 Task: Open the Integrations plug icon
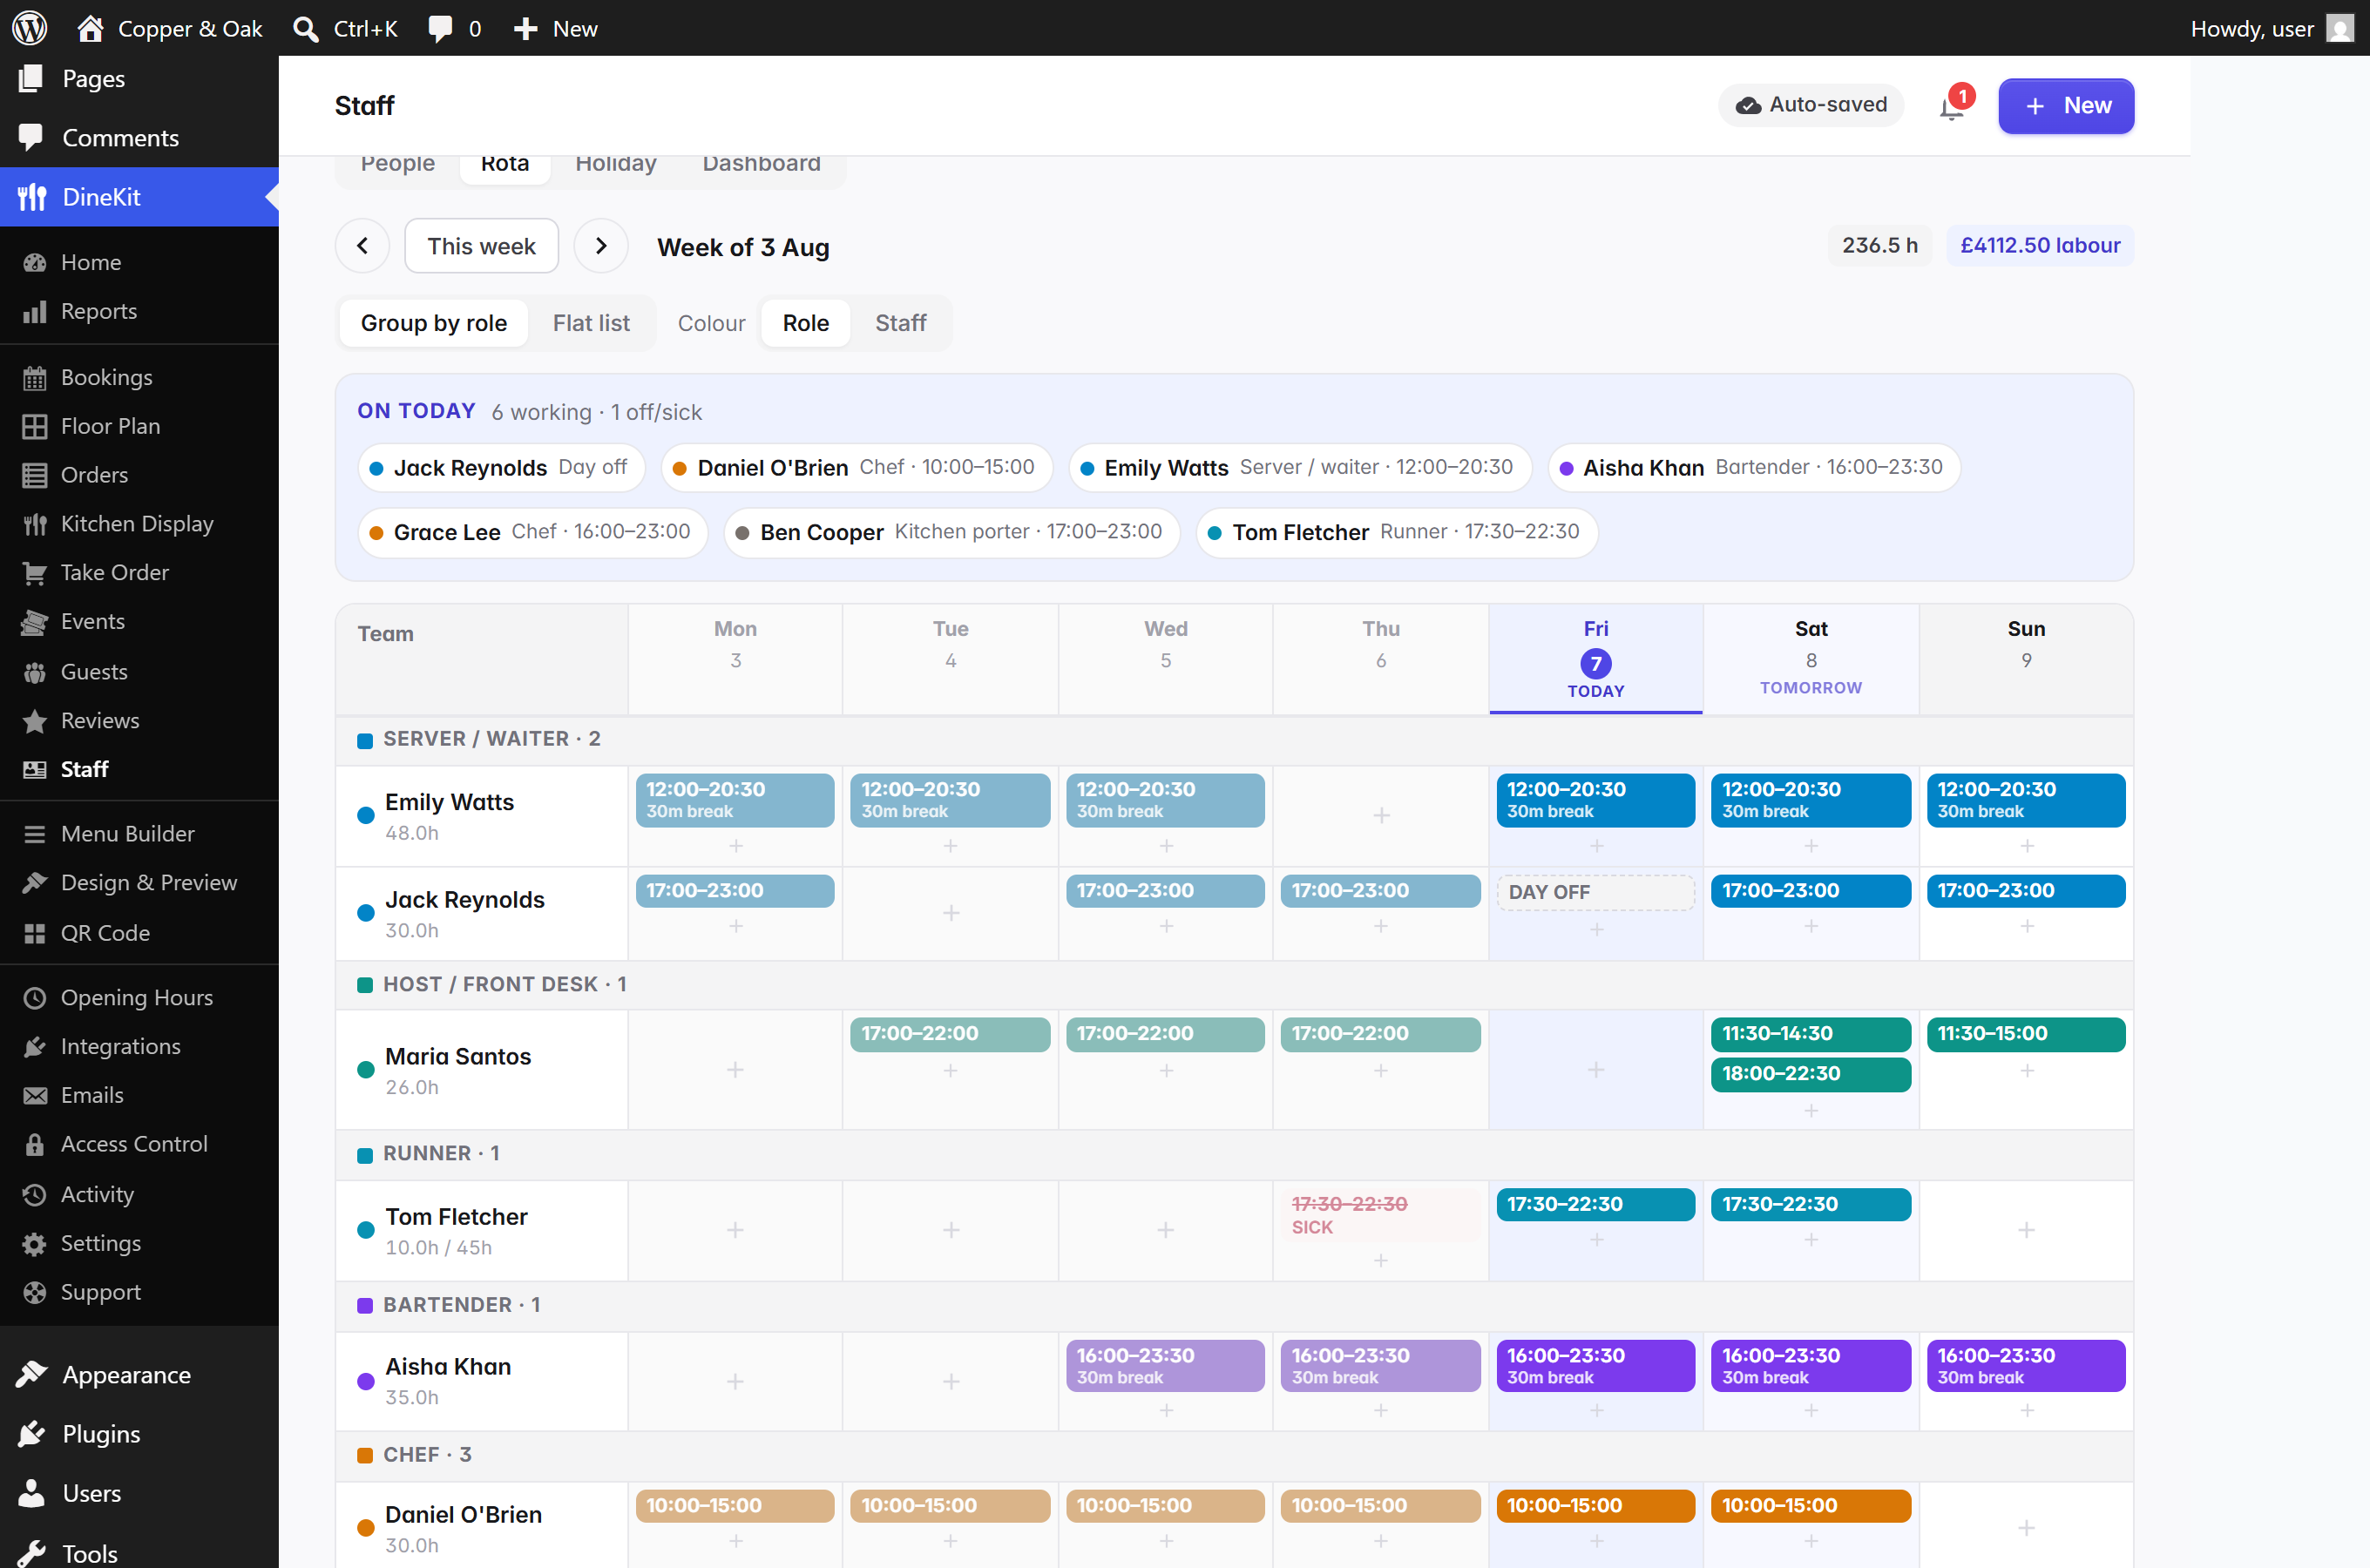[35, 1047]
